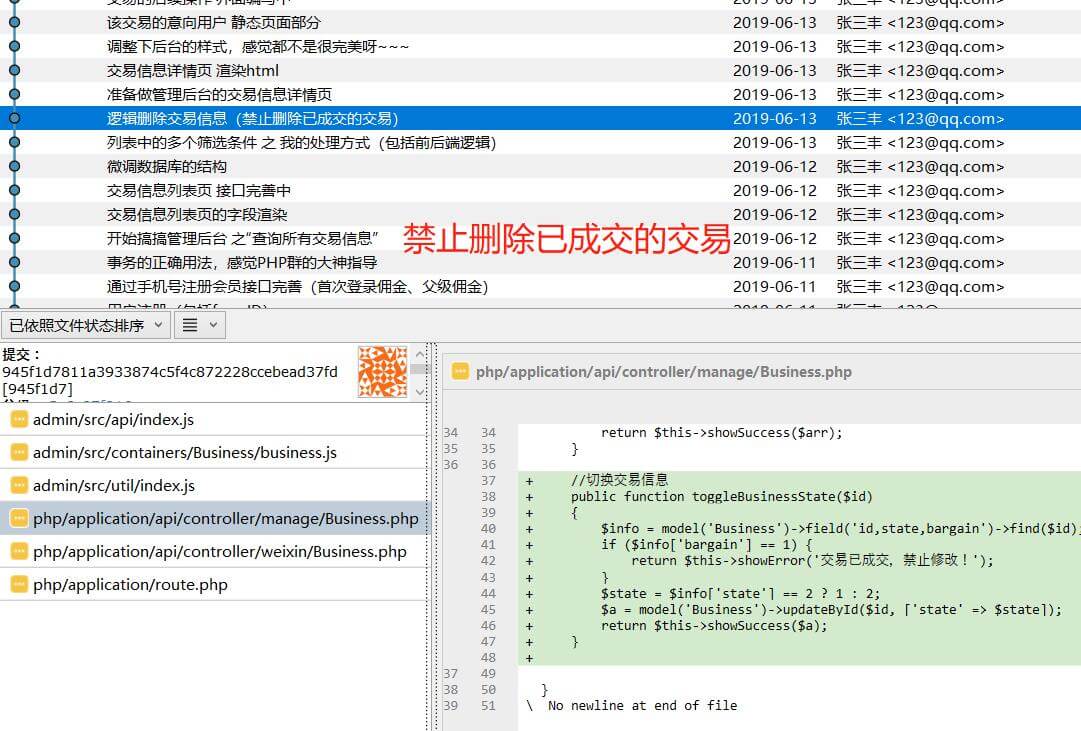The image size is (1081, 731).
Task: Click the diff header path manage/Business.php
Action: (663, 372)
